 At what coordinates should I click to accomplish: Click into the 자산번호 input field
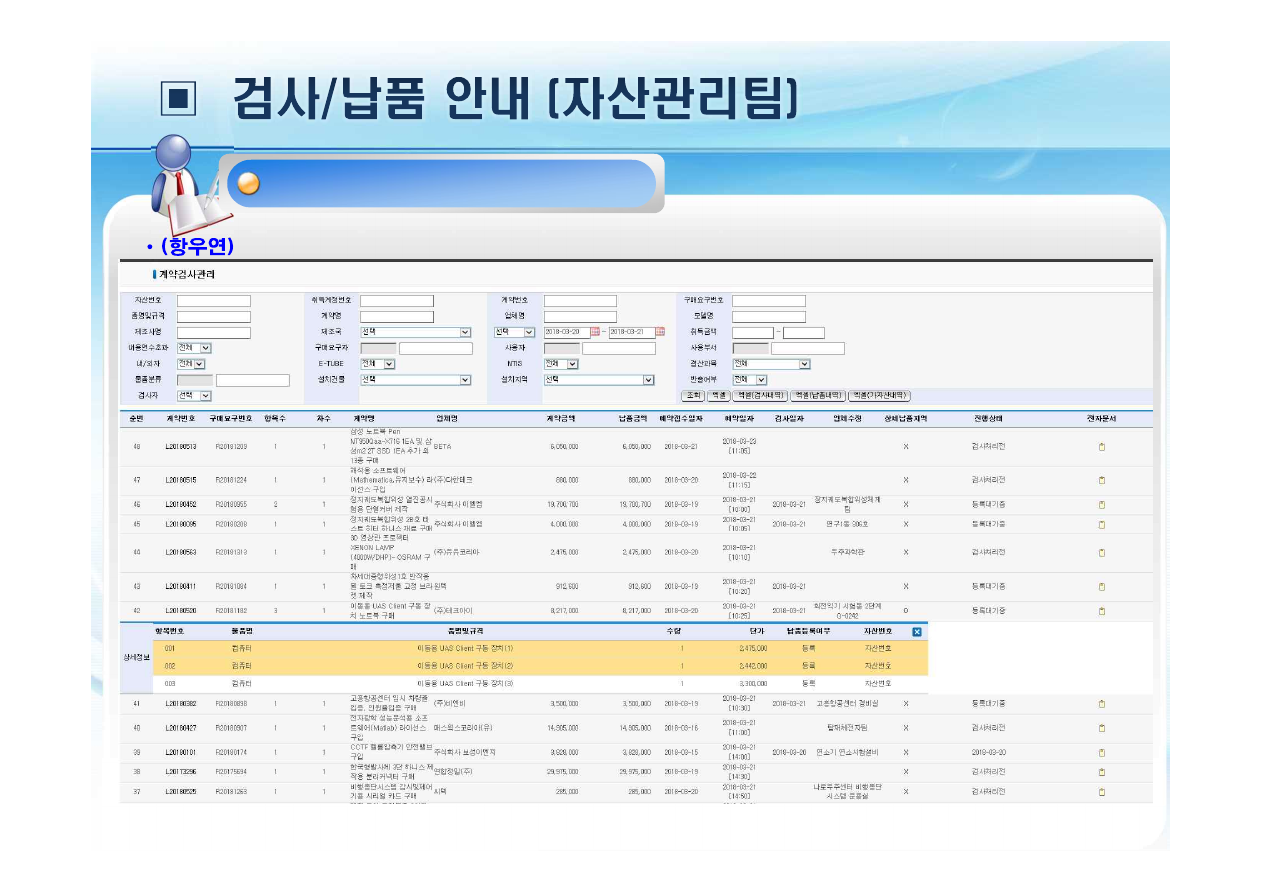point(214,301)
